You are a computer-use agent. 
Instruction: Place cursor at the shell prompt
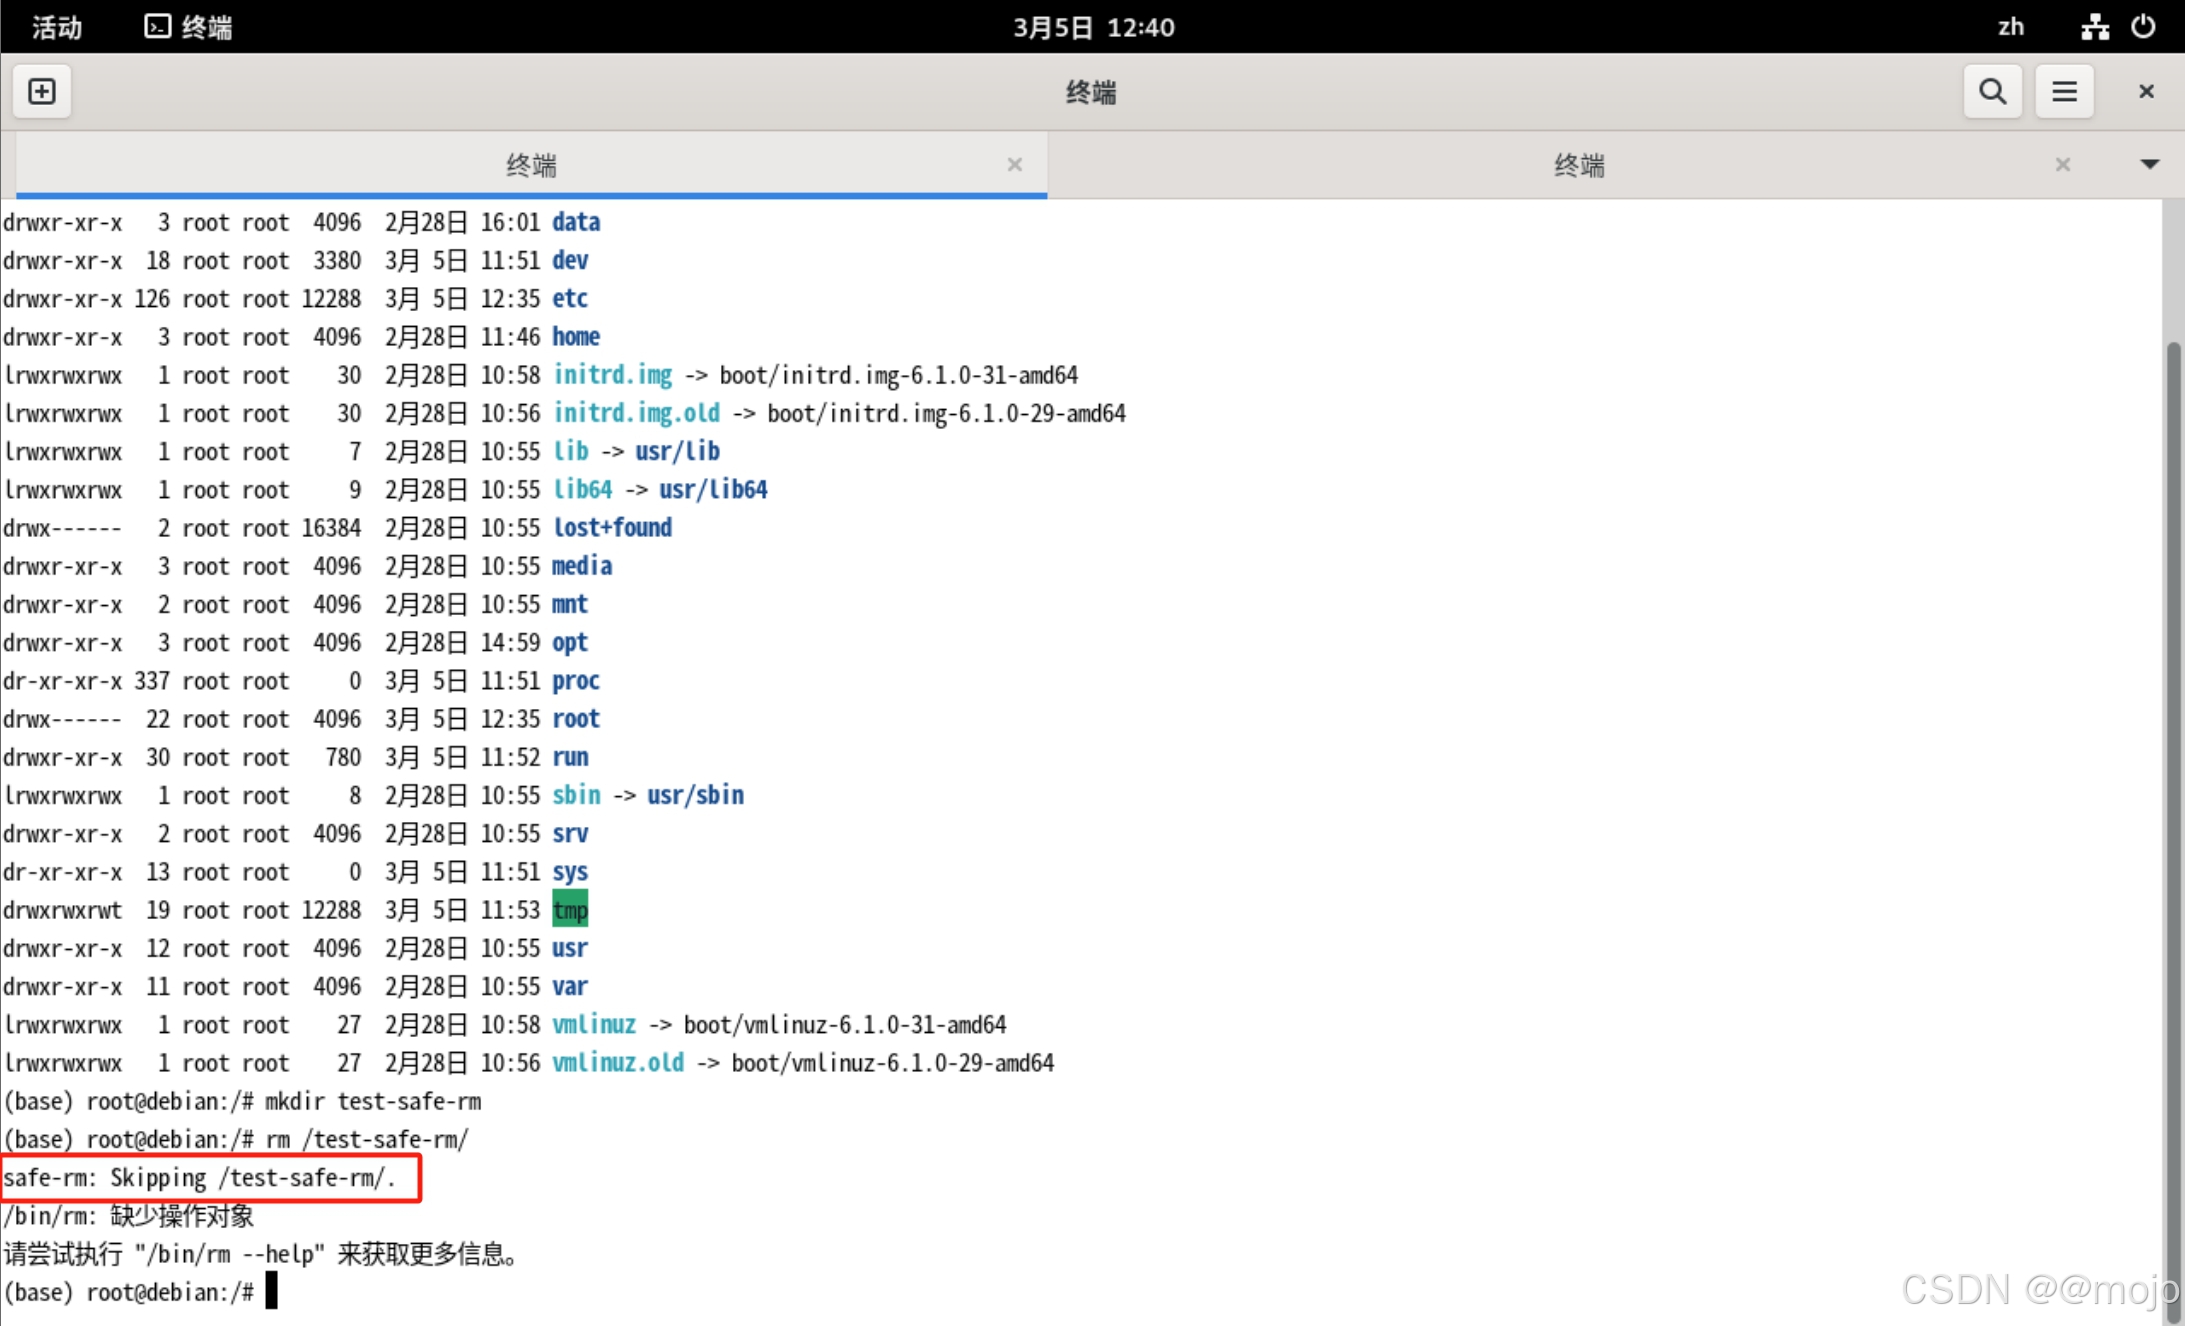(x=270, y=1291)
